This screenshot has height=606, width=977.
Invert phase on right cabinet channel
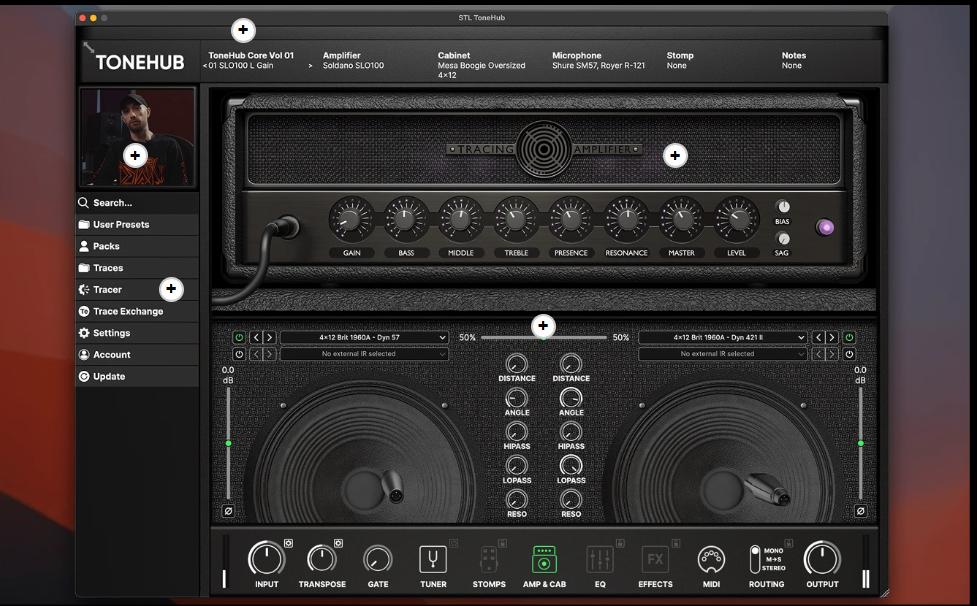coord(860,511)
